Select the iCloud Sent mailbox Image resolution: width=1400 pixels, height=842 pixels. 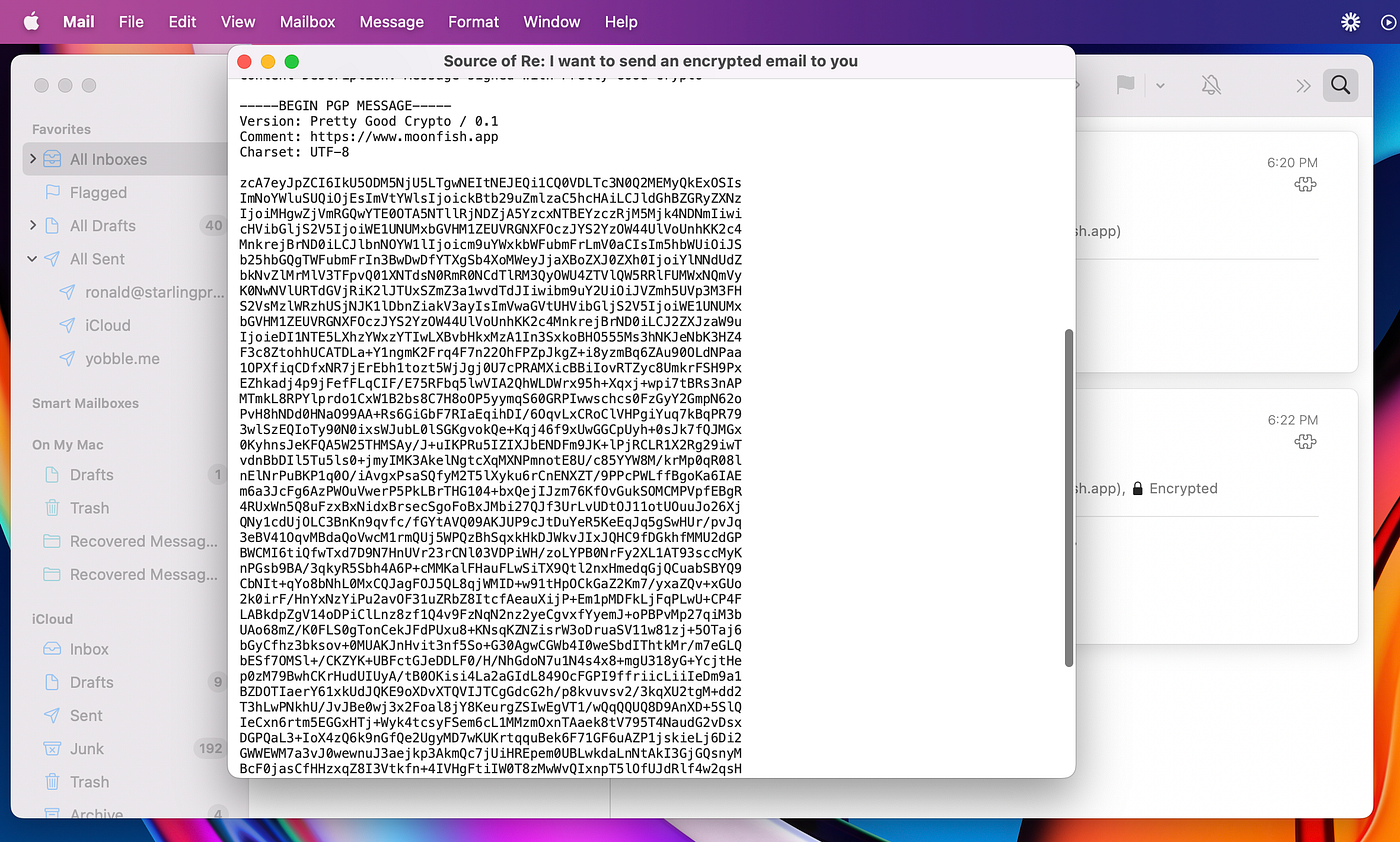tap(124, 715)
